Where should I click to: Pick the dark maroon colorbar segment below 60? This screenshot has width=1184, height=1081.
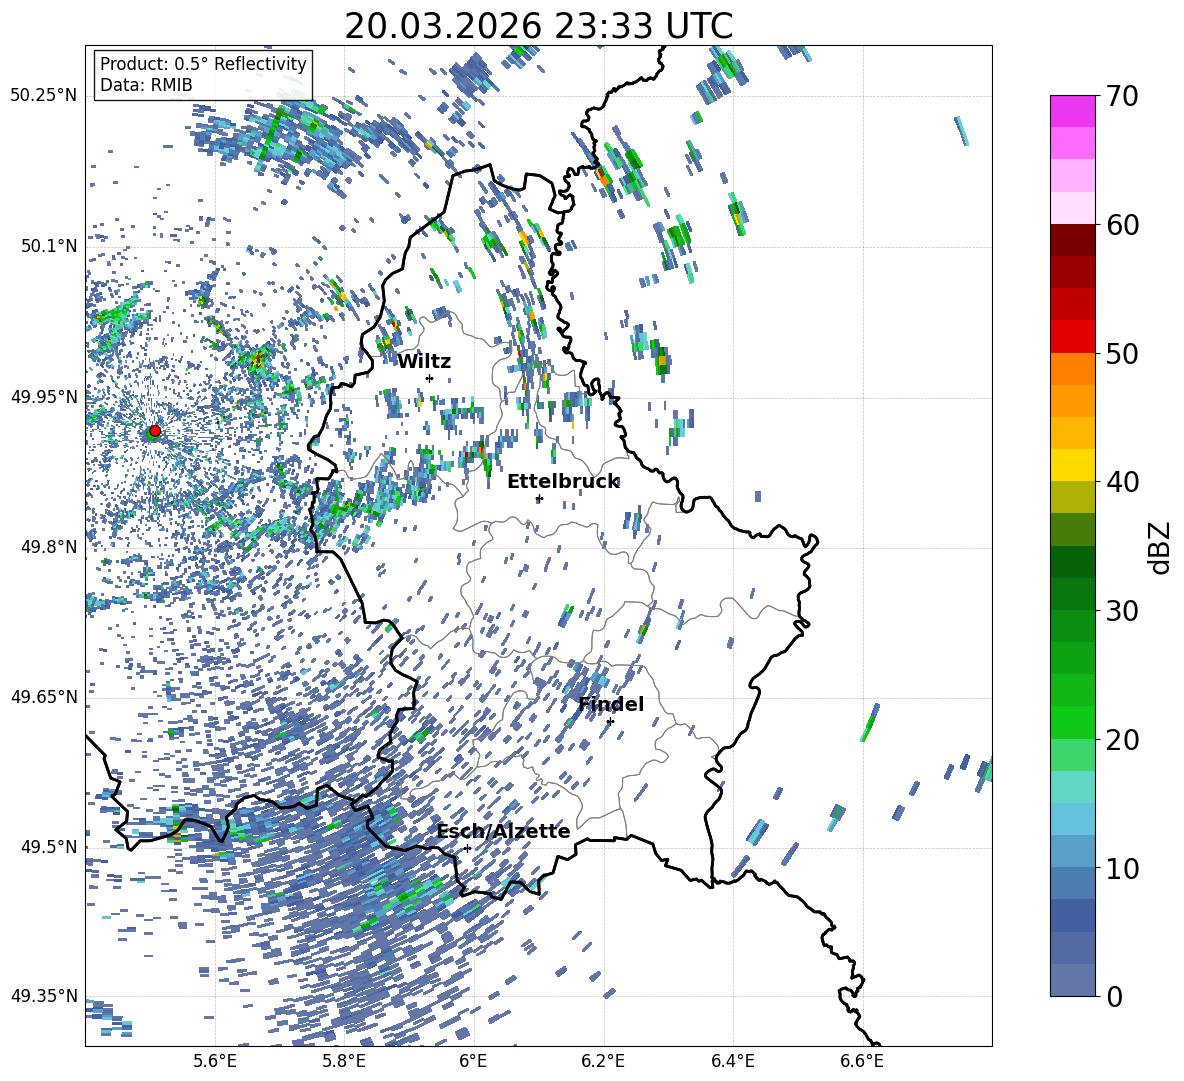[x=1073, y=240]
